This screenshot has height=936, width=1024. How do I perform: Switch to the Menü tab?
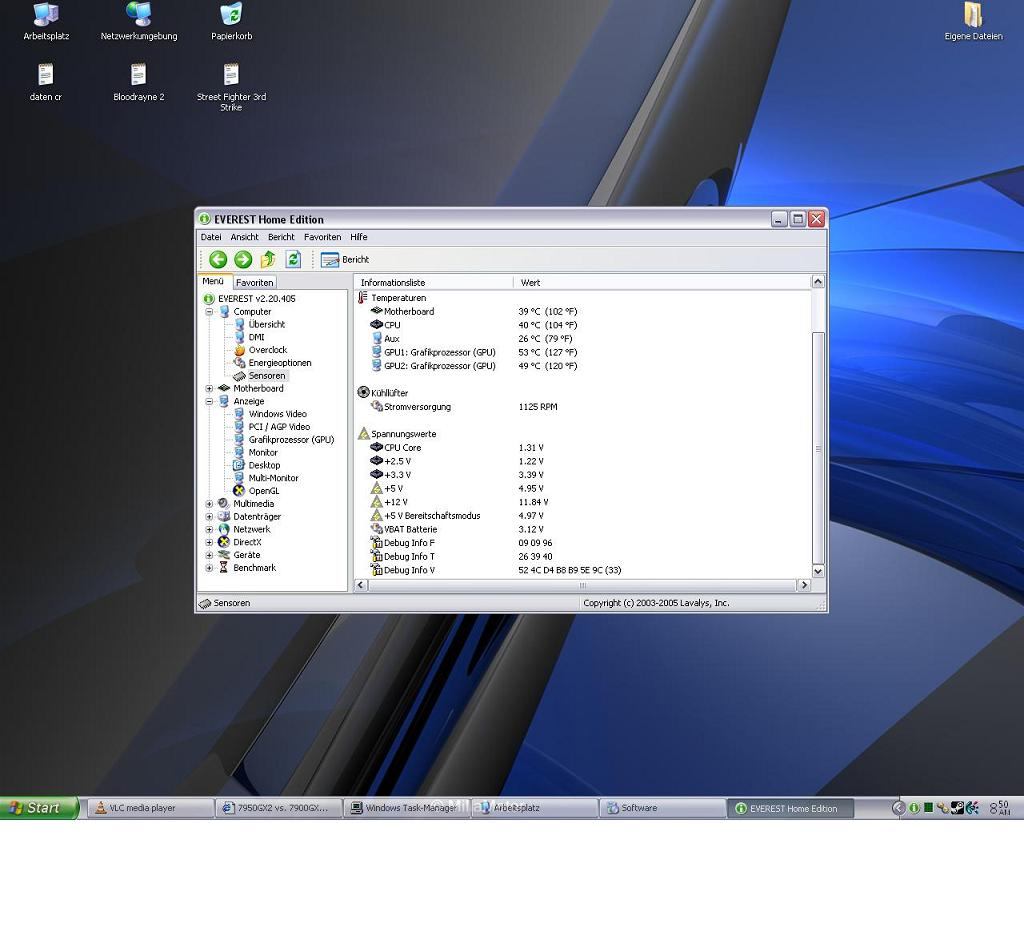point(213,281)
